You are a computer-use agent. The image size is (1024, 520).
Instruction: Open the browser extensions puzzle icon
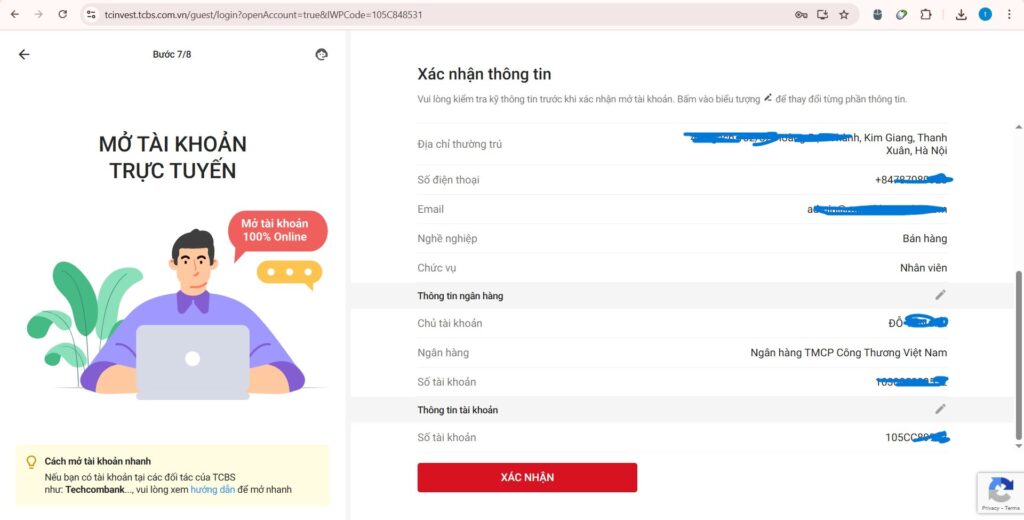point(925,14)
